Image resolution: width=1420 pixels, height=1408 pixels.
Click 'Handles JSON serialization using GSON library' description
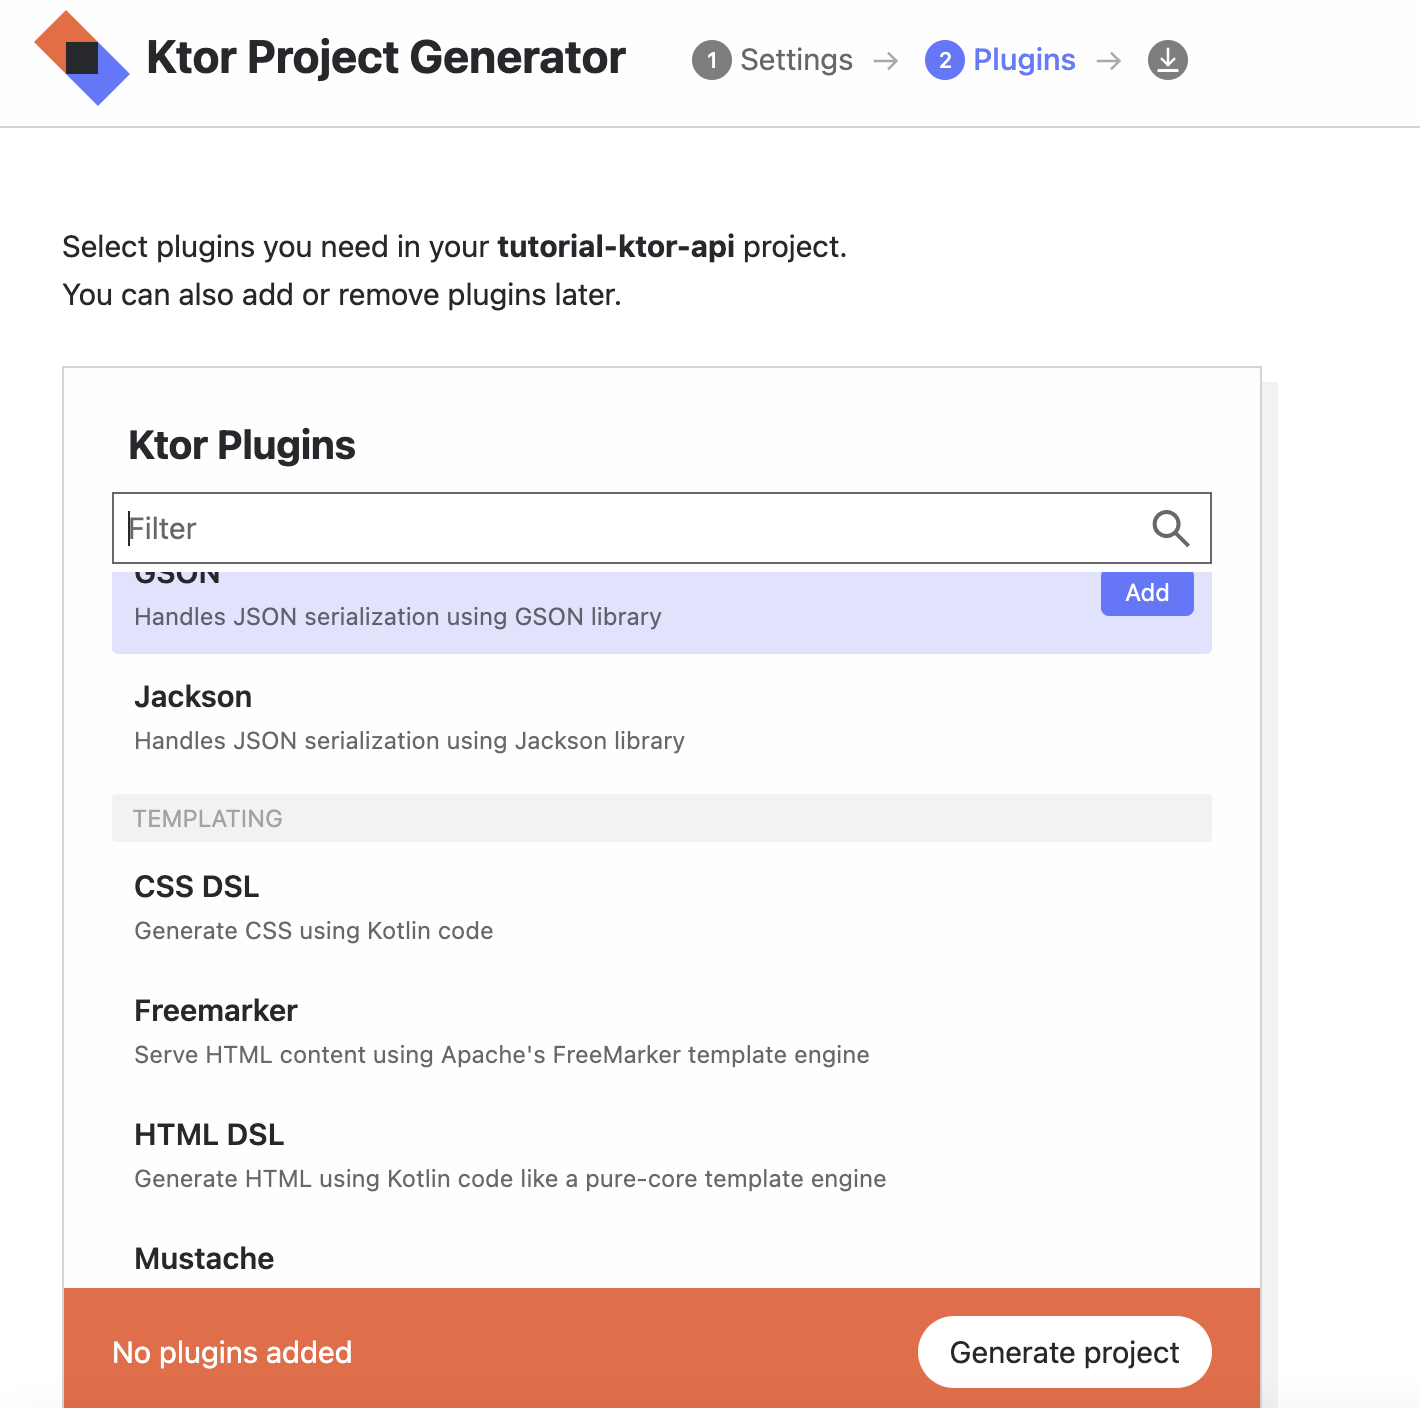[x=398, y=617]
